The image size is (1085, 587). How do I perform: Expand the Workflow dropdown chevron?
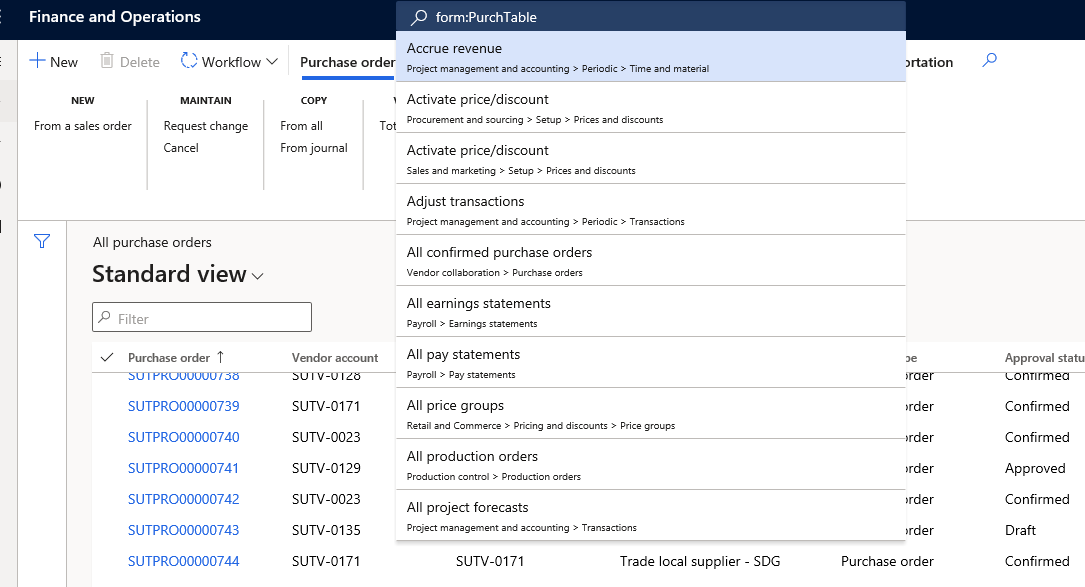272,62
